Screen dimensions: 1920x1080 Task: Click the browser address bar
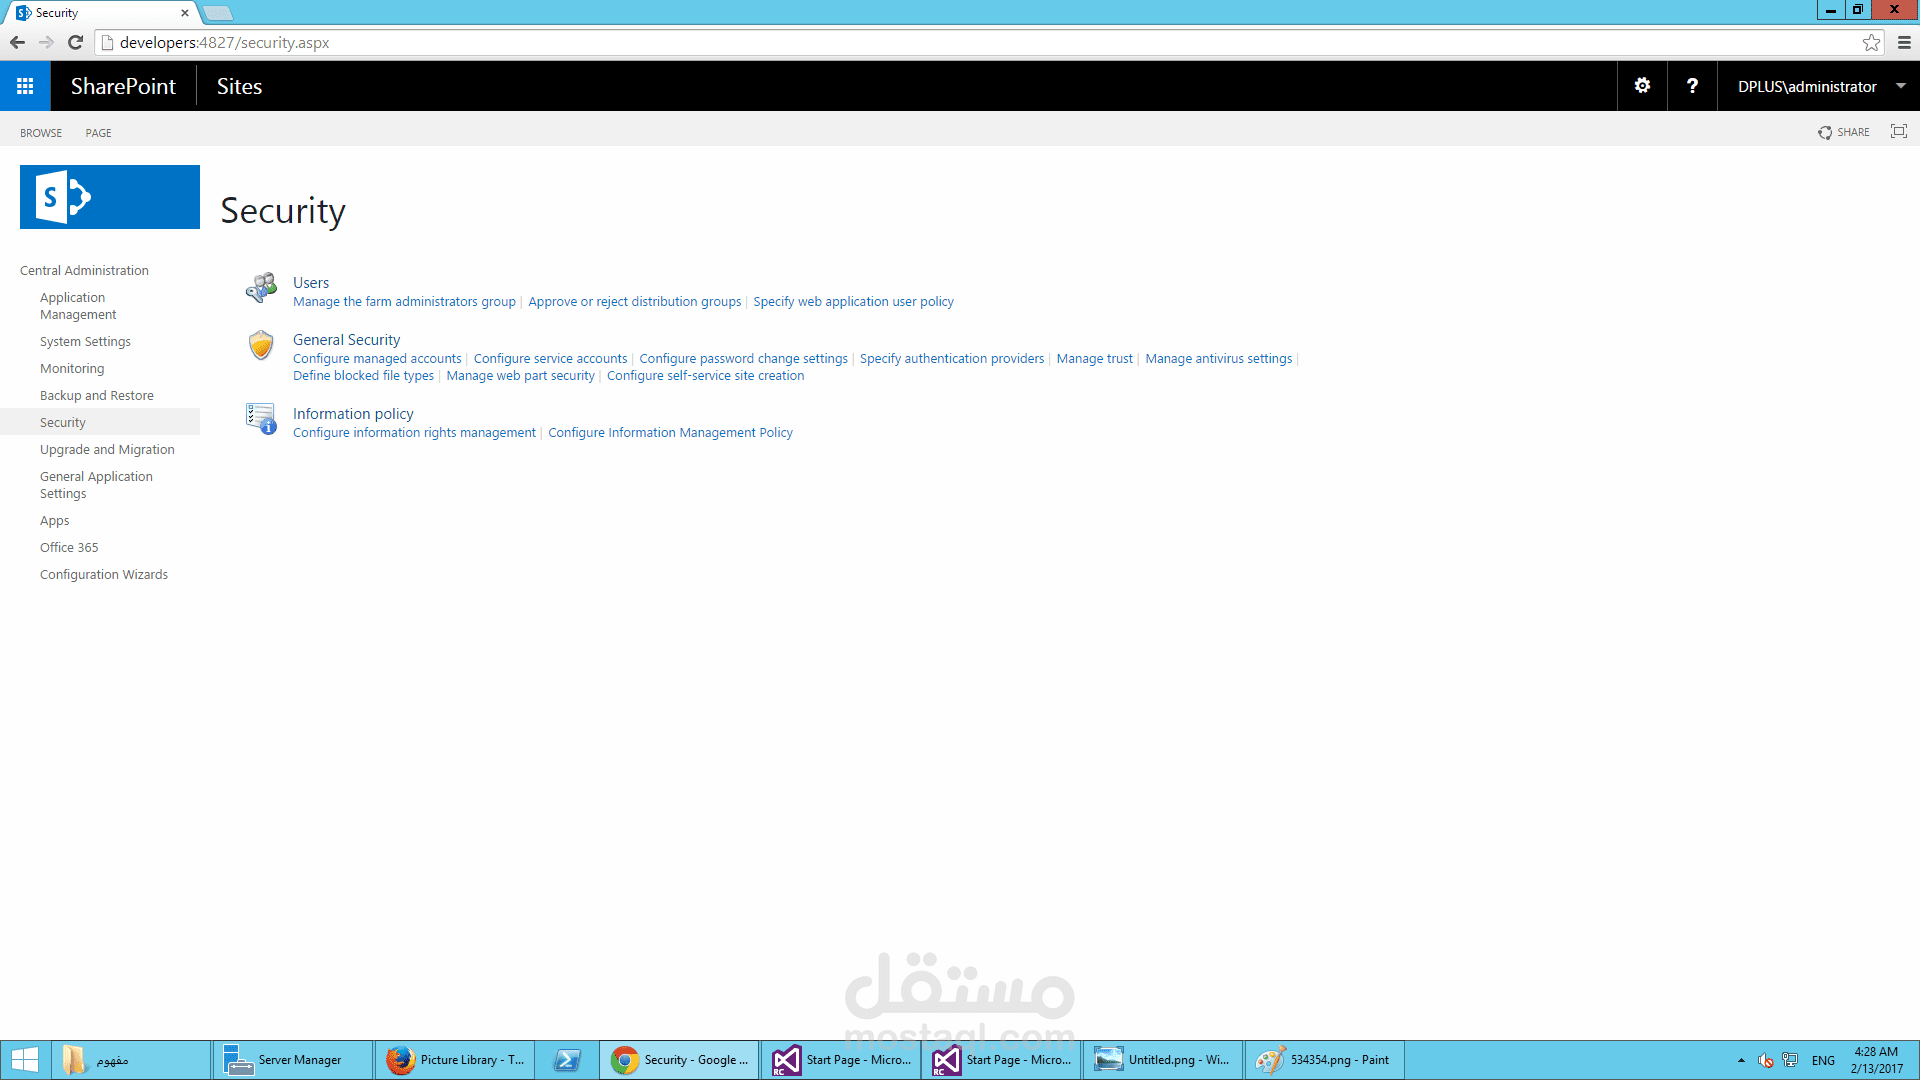pos(900,43)
